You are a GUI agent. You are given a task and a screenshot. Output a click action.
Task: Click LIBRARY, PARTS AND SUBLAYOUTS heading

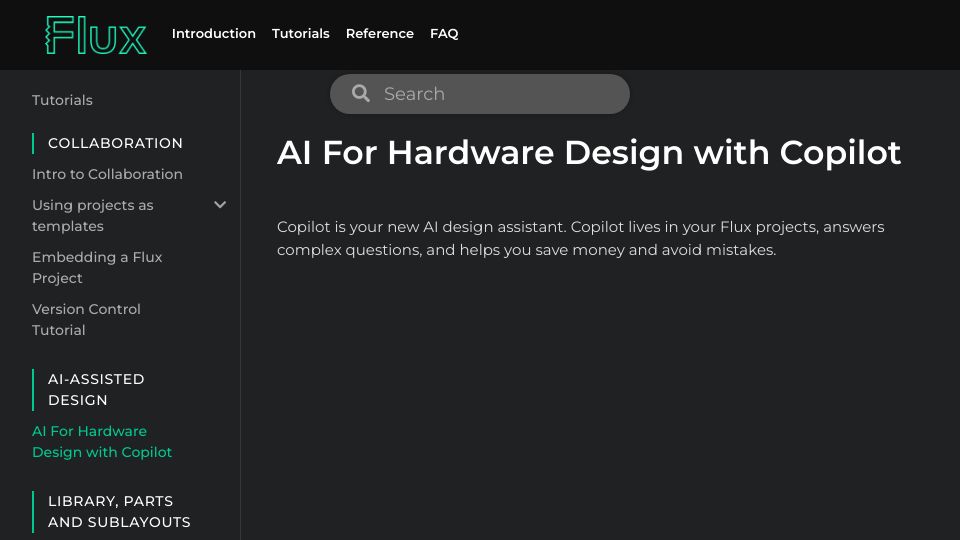(119, 511)
